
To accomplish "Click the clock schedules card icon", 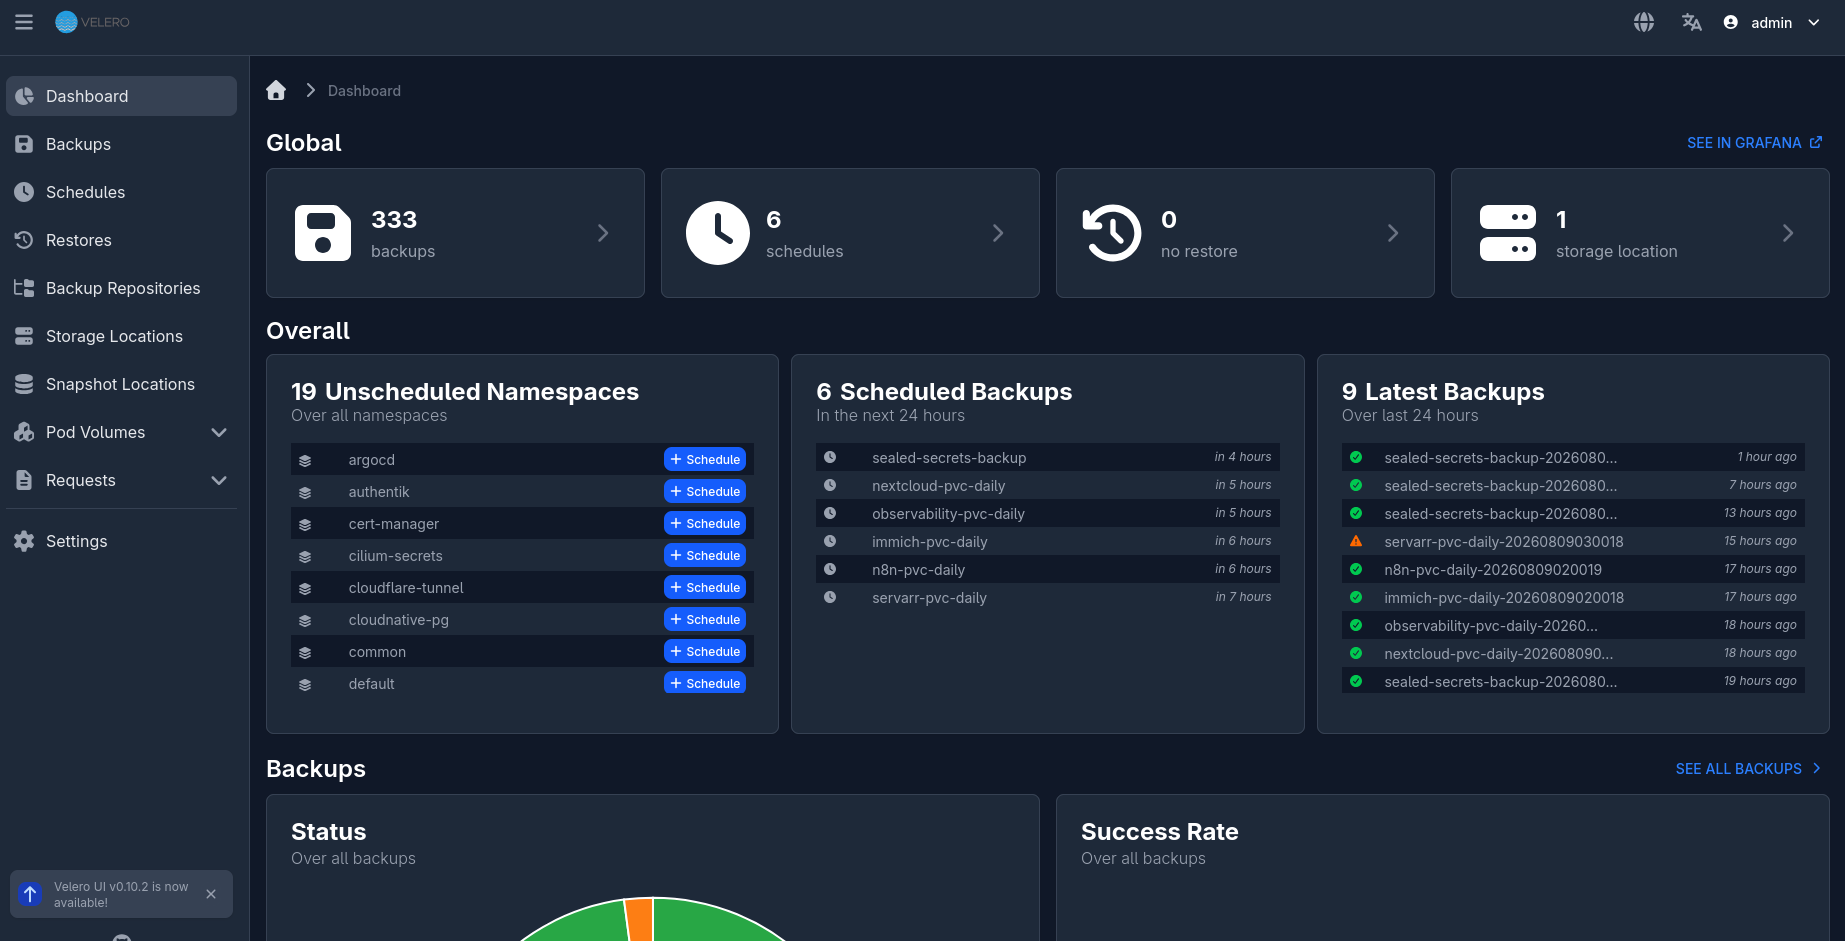I will 718,233.
